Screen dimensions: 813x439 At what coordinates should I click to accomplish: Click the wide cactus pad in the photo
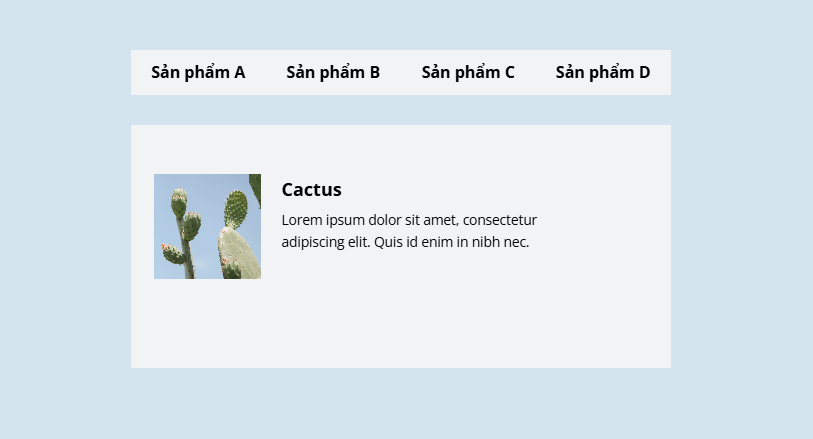coord(239,251)
